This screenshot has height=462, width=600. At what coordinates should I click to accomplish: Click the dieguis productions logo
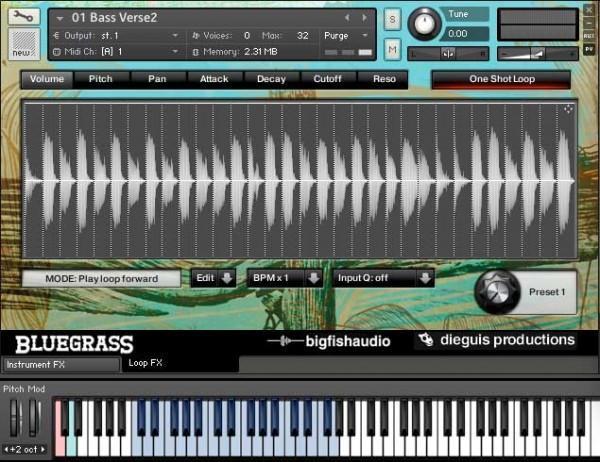coord(496,340)
